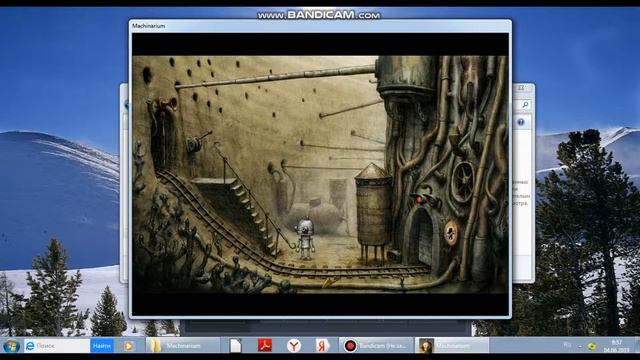Open the Windows Start menu
The width and height of the screenshot is (640, 360).
11,346
